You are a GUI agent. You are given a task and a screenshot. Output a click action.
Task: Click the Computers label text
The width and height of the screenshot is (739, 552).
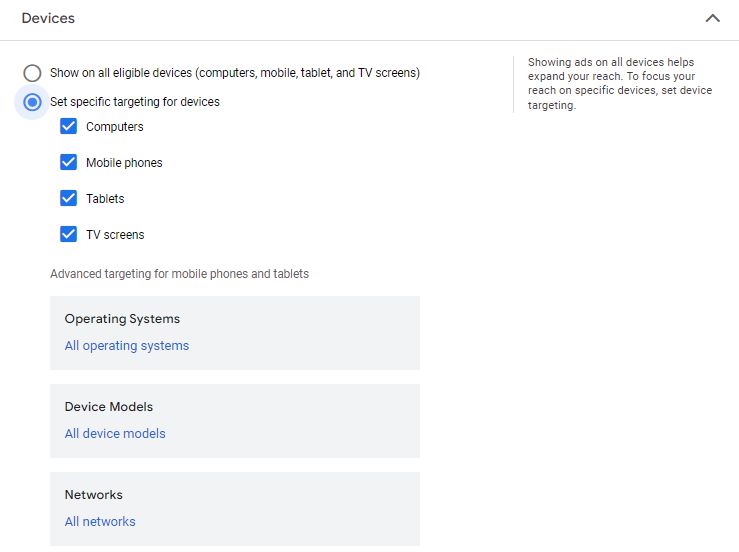(114, 127)
